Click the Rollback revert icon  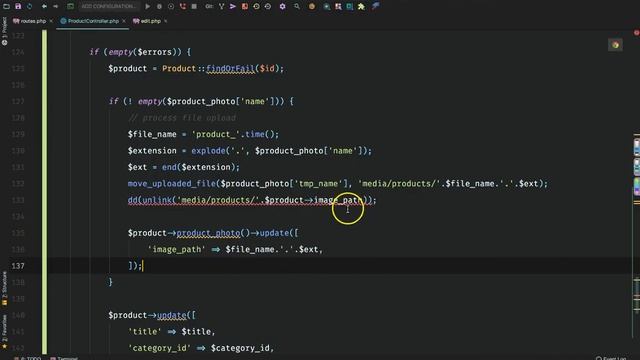pos(268,6)
